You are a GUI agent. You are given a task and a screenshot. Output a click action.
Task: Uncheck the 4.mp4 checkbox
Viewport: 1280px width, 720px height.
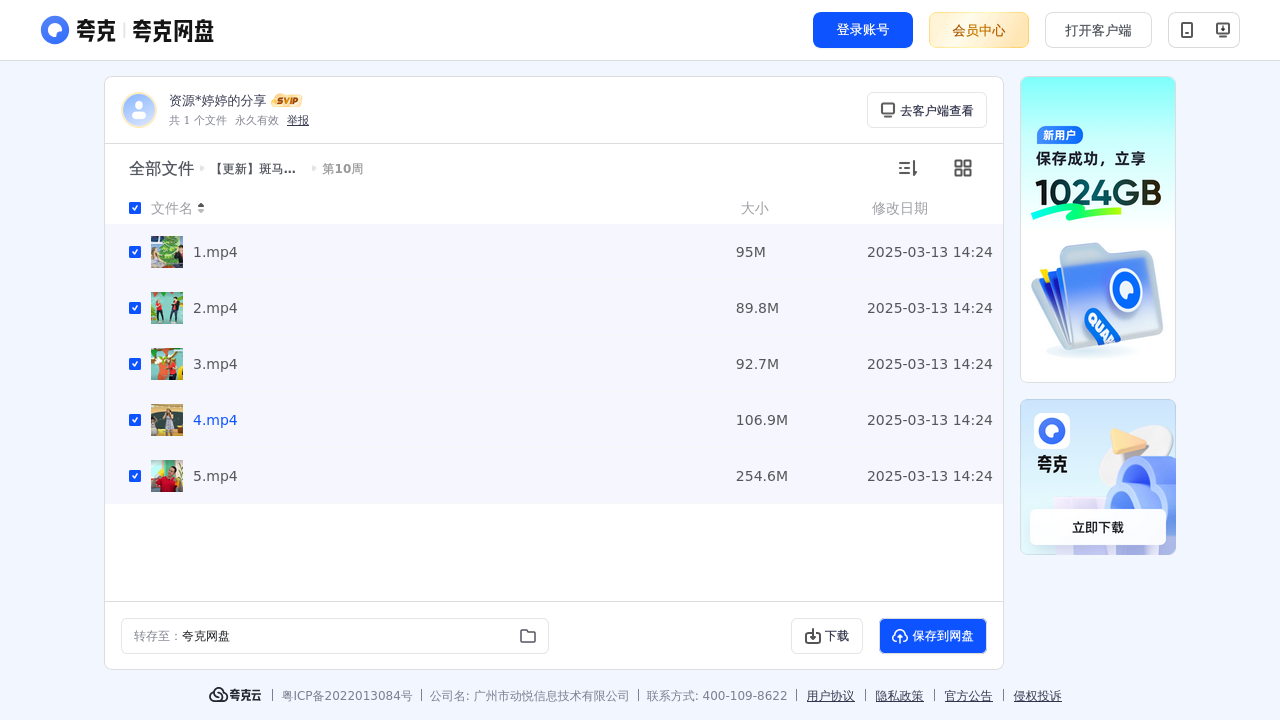tap(135, 420)
